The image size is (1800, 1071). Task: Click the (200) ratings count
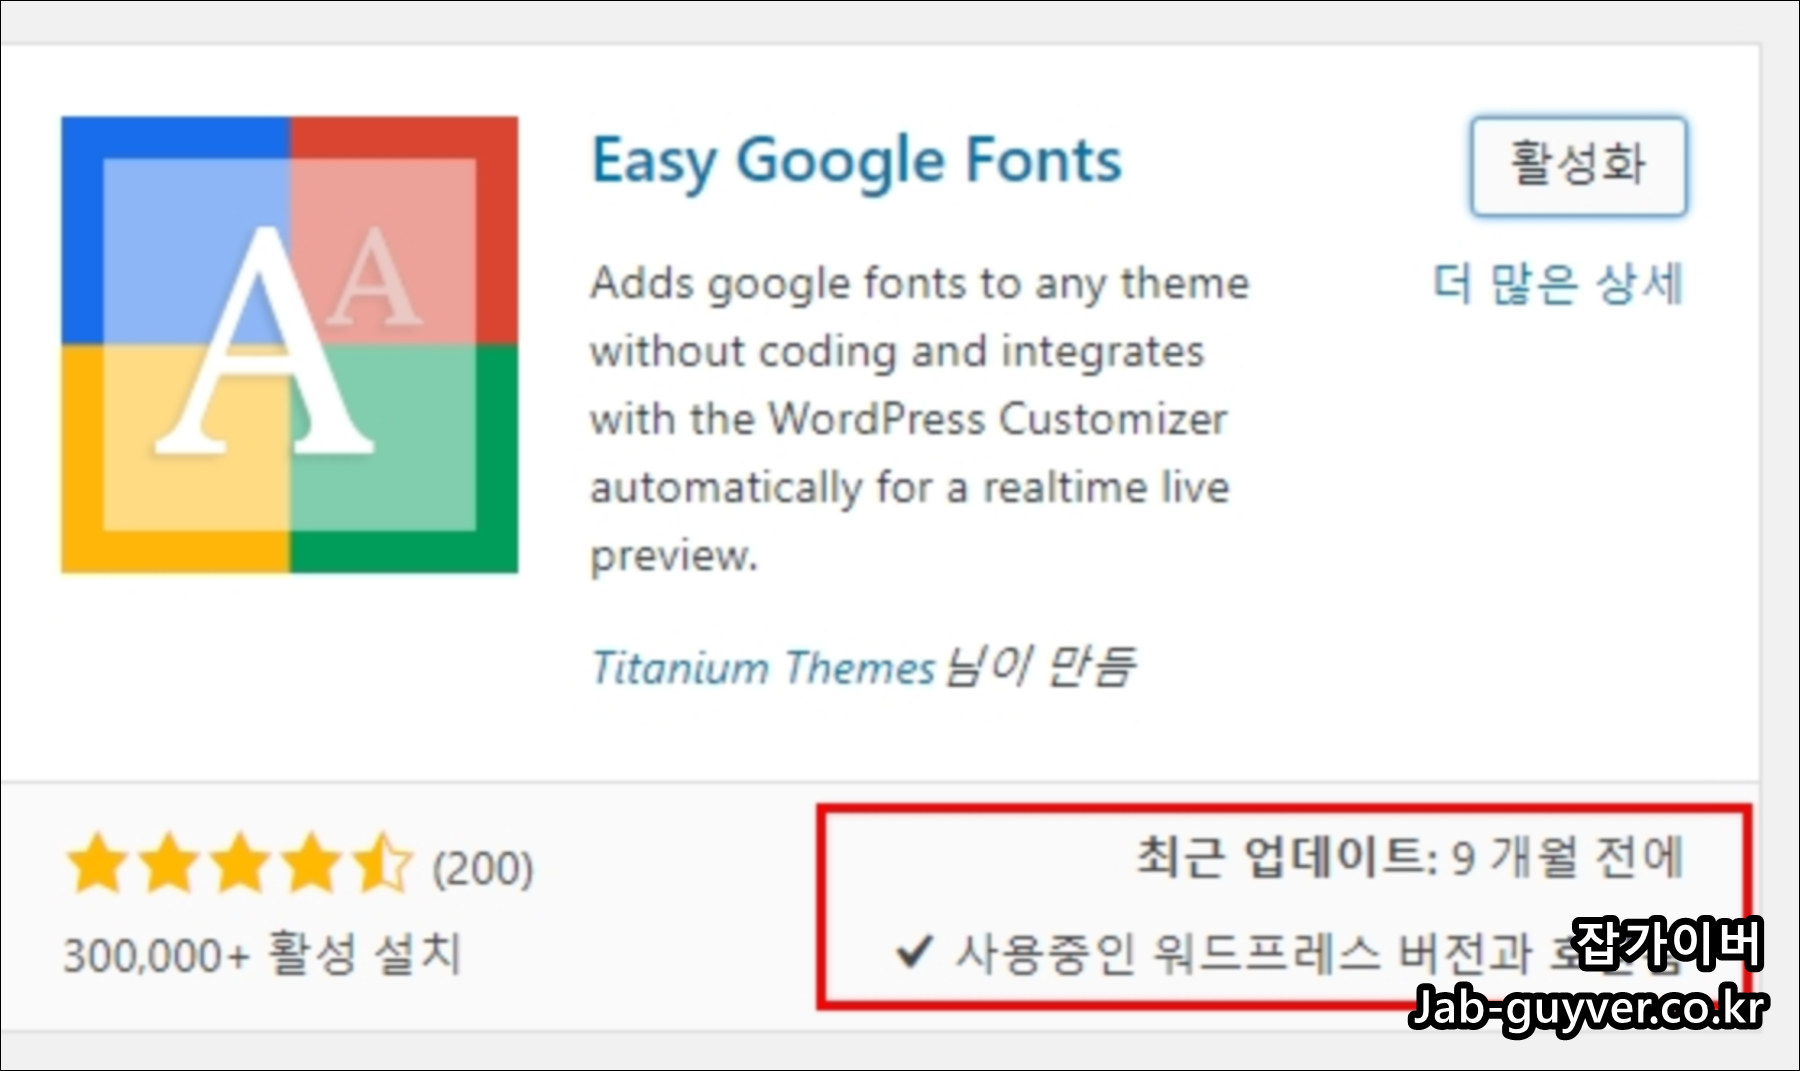coord(483,868)
